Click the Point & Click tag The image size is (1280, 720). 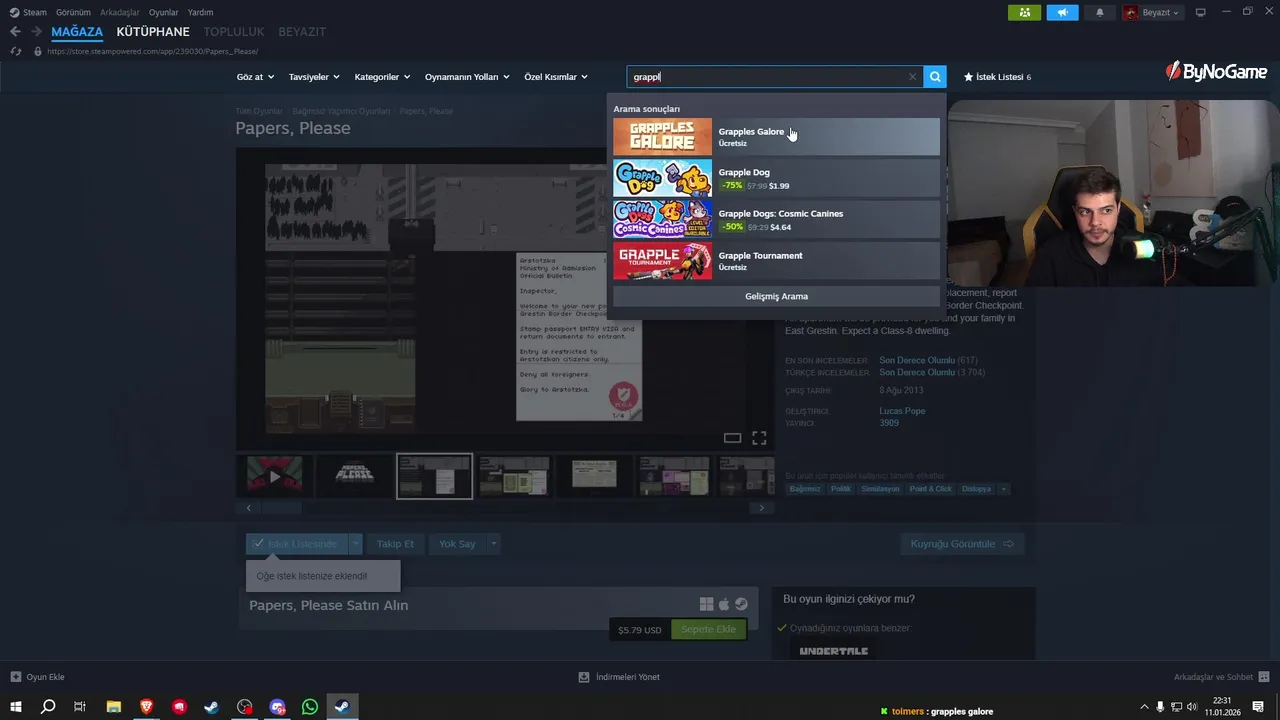(x=931, y=489)
